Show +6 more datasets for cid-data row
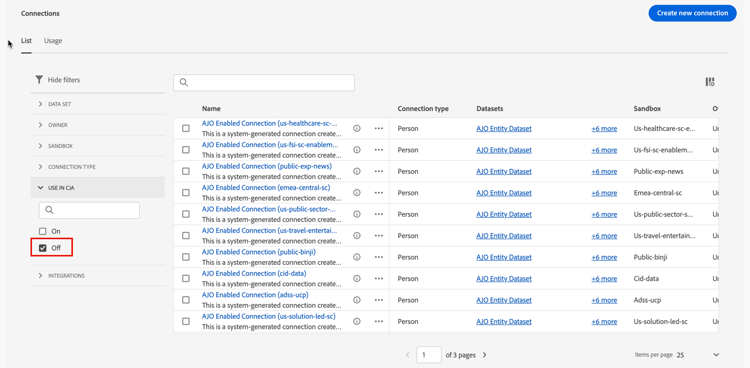Screen dimensions: 750x368 (604, 279)
